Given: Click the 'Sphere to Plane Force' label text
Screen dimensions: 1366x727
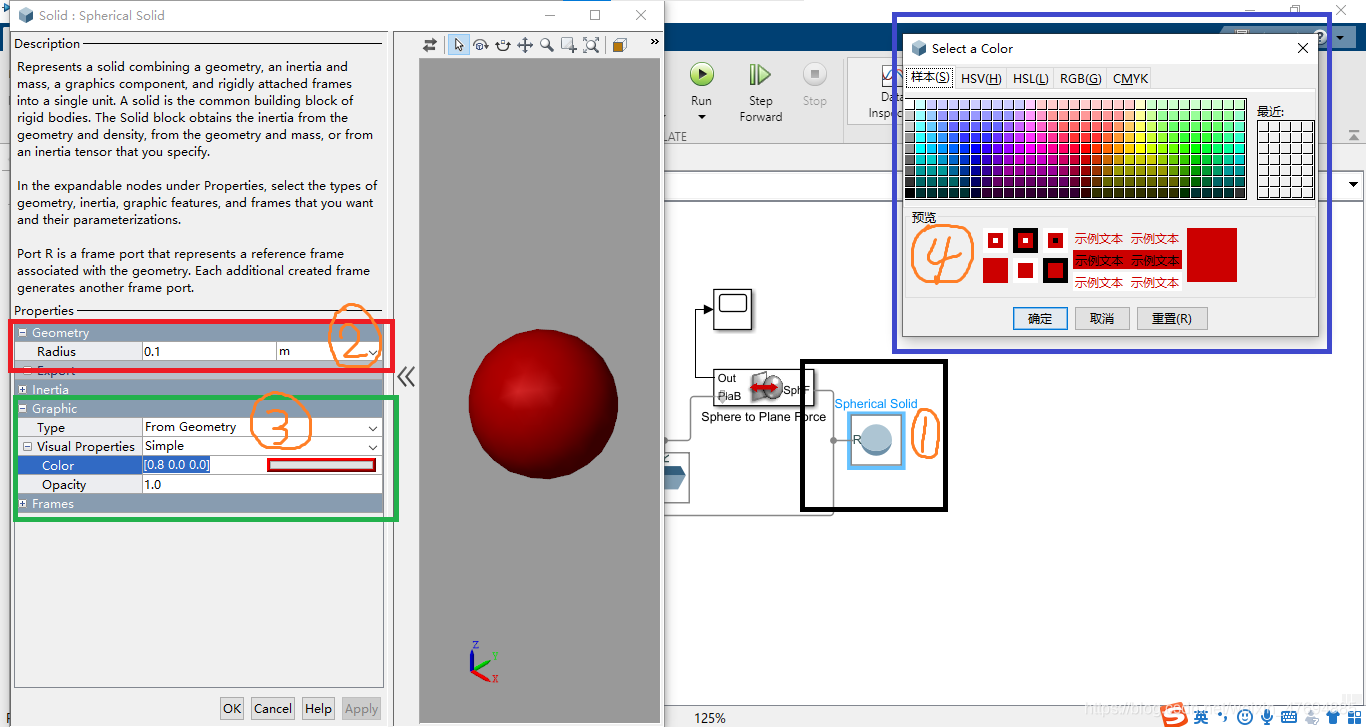Looking at the screenshot, I should point(763,417).
